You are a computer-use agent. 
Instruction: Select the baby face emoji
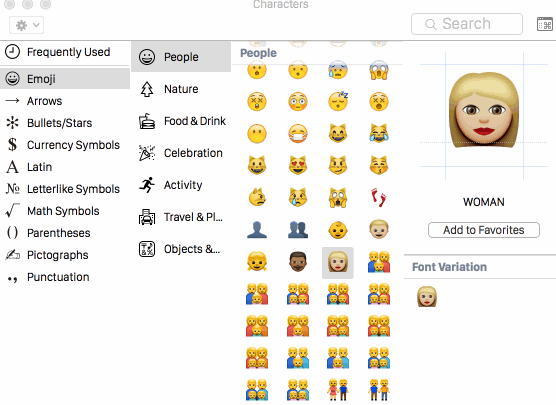coord(338,230)
